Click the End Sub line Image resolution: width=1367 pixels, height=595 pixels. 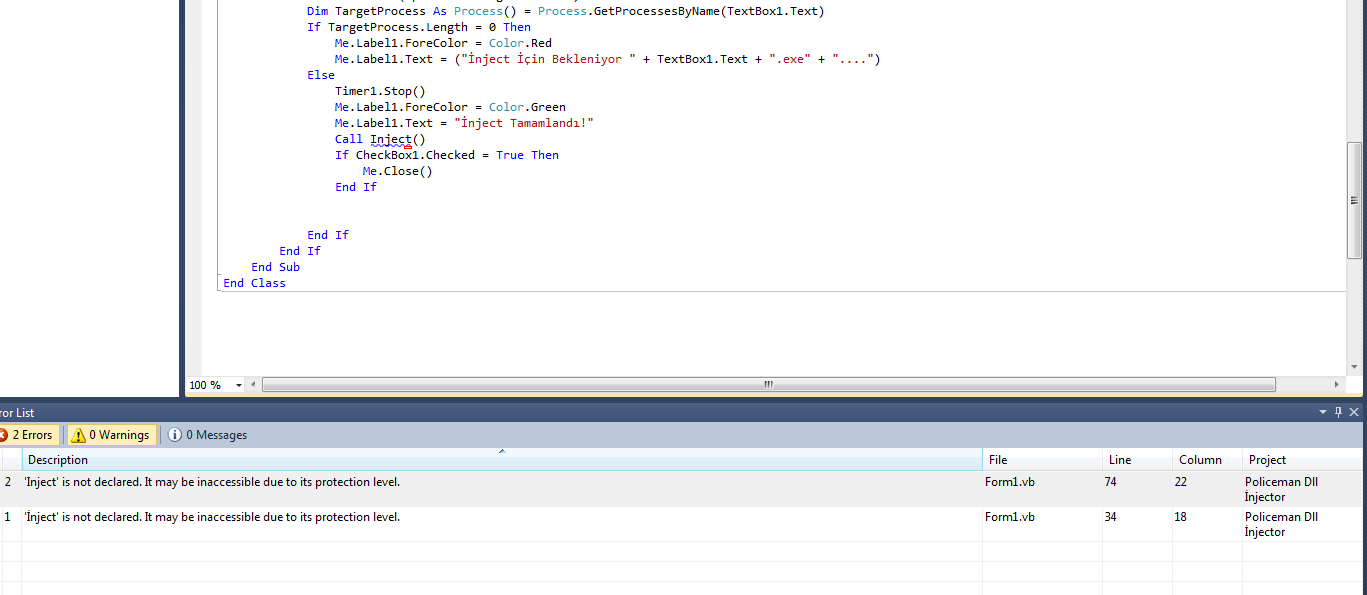click(275, 267)
